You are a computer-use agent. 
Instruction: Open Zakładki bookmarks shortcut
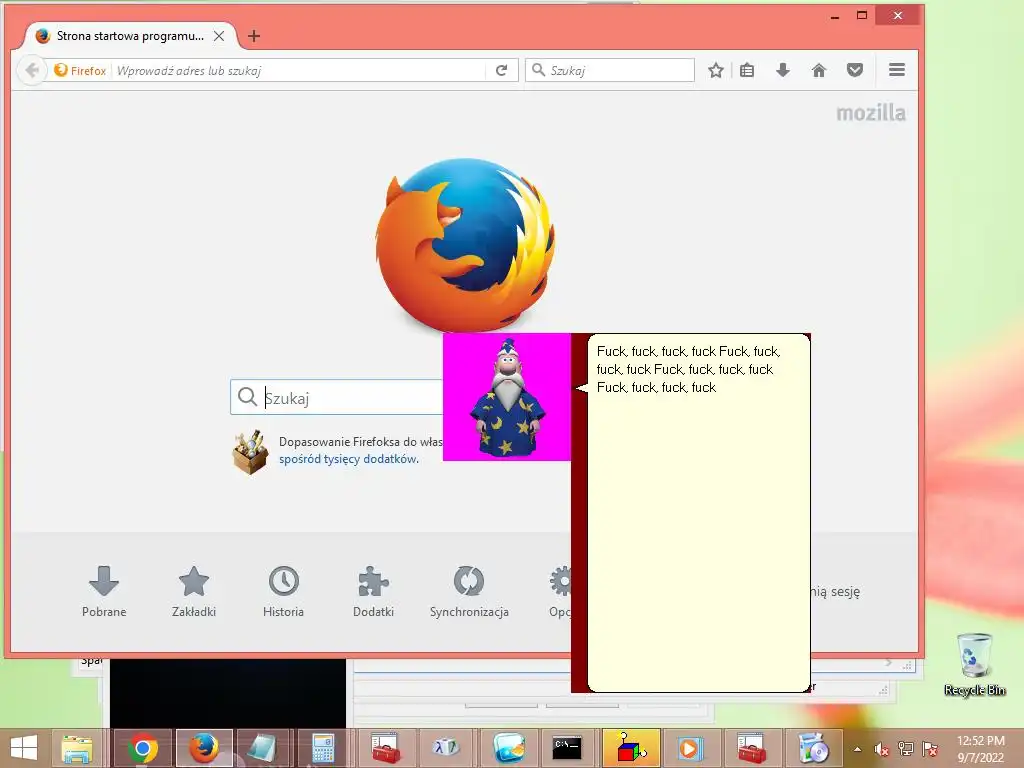click(x=194, y=591)
